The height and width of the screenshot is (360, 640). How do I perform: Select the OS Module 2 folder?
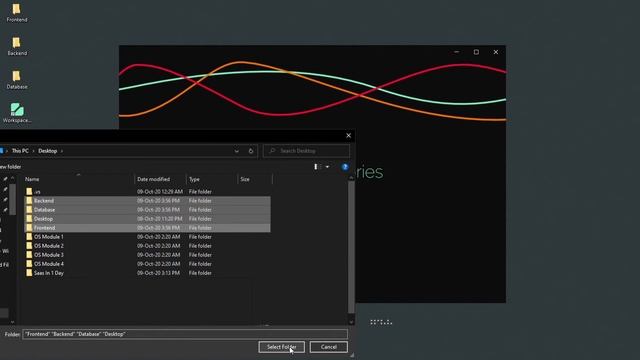[x=147, y=246]
